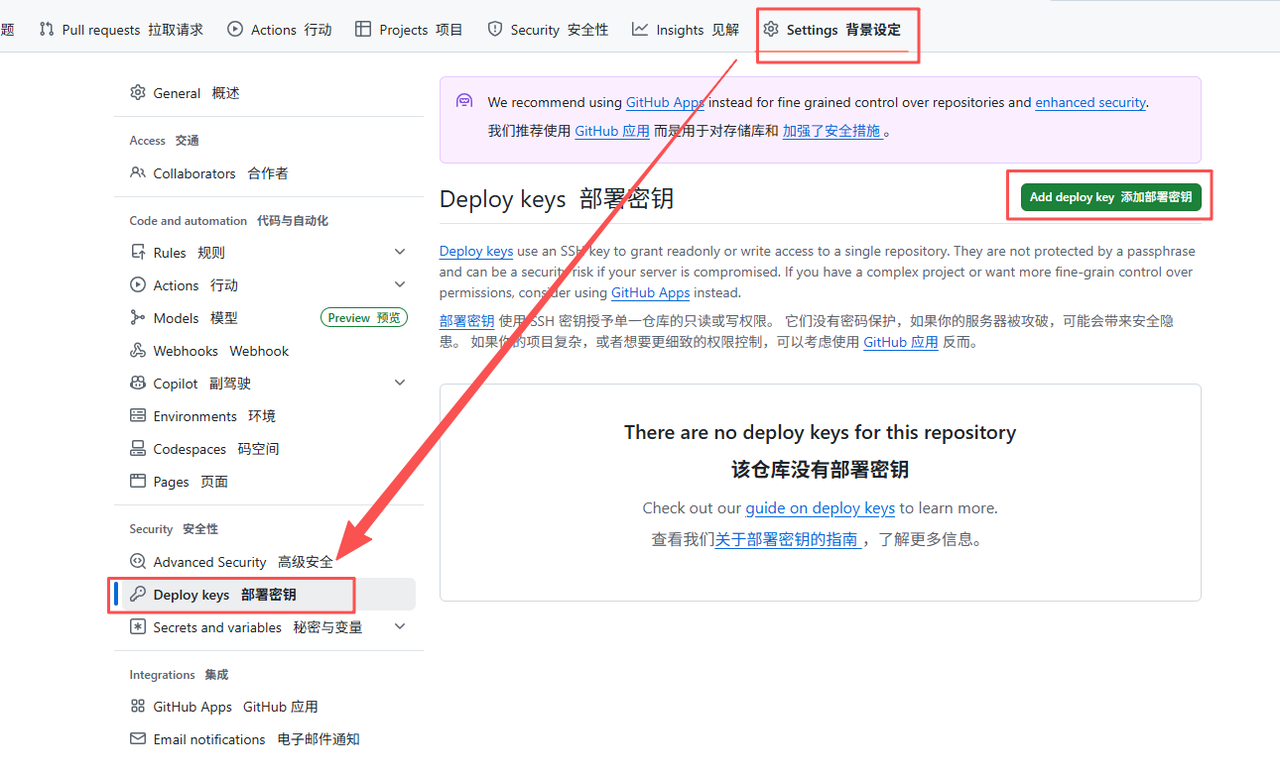
Task: Click the sidebar Actions play icon
Action: (138, 285)
